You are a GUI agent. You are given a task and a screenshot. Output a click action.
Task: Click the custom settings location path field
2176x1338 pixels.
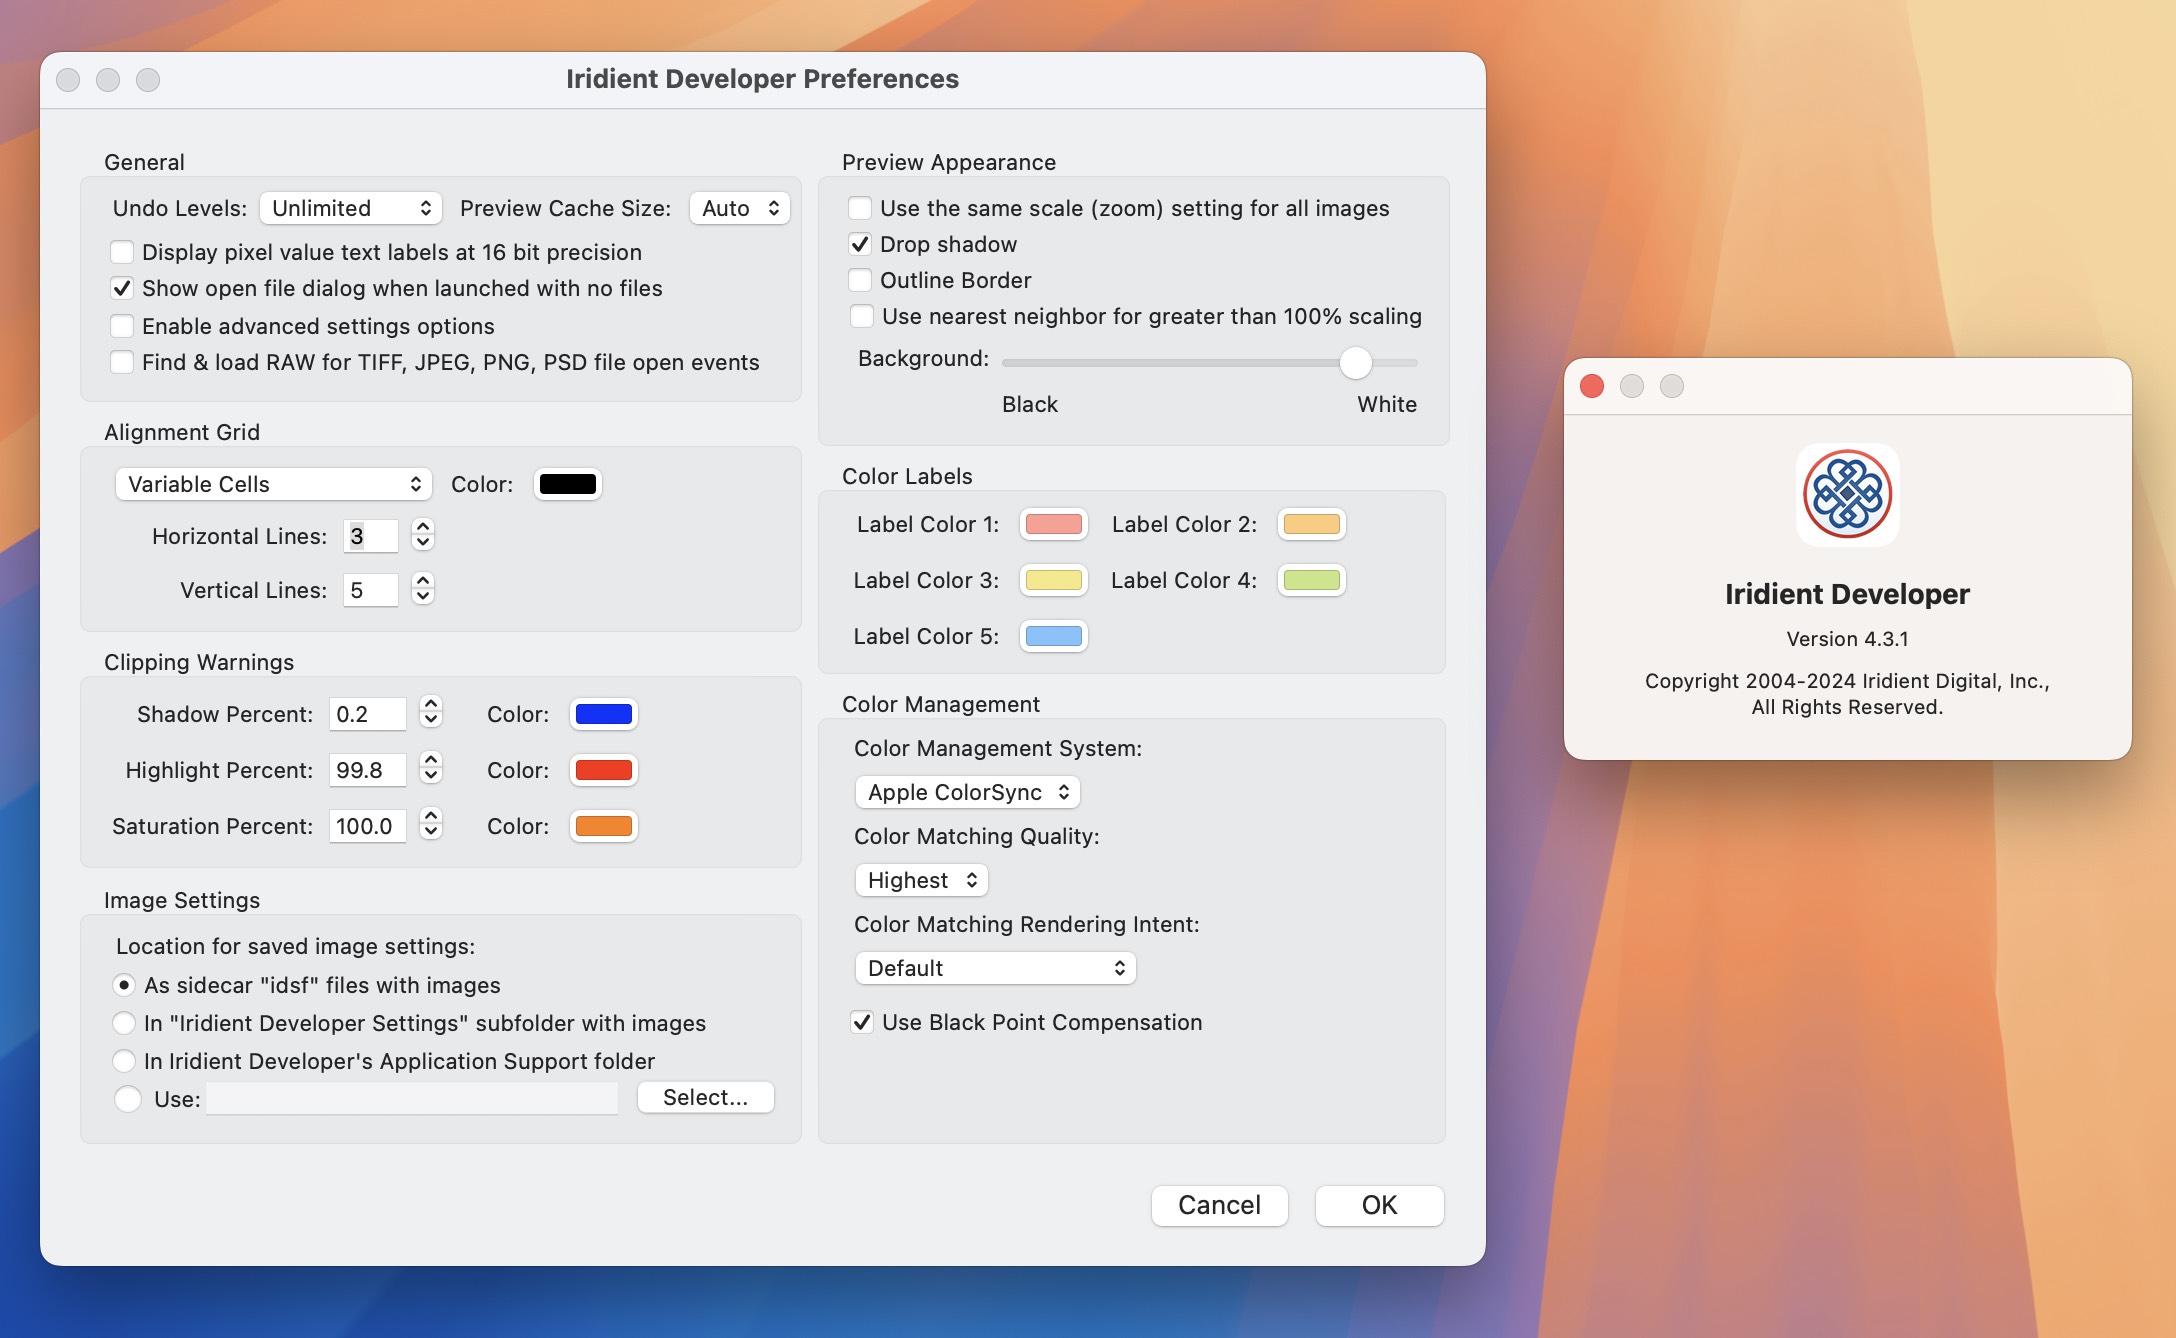tap(412, 1098)
